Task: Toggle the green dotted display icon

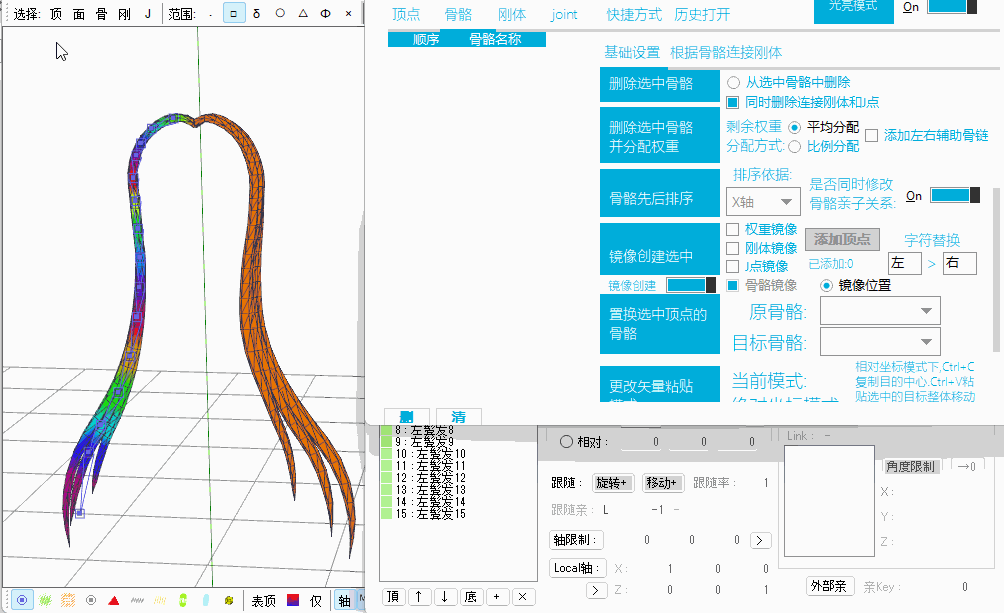Action: pyautogui.click(x=45, y=600)
